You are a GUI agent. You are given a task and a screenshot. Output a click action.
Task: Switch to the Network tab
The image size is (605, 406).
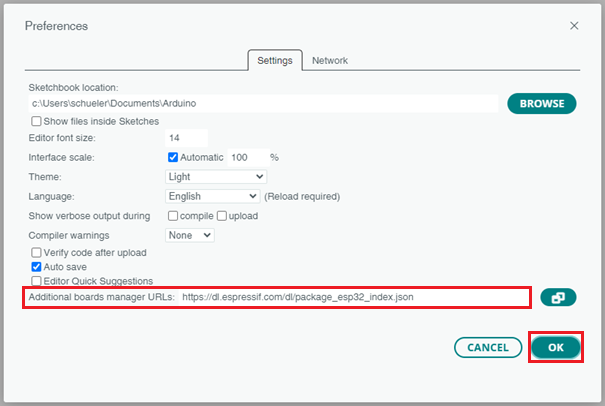(330, 60)
